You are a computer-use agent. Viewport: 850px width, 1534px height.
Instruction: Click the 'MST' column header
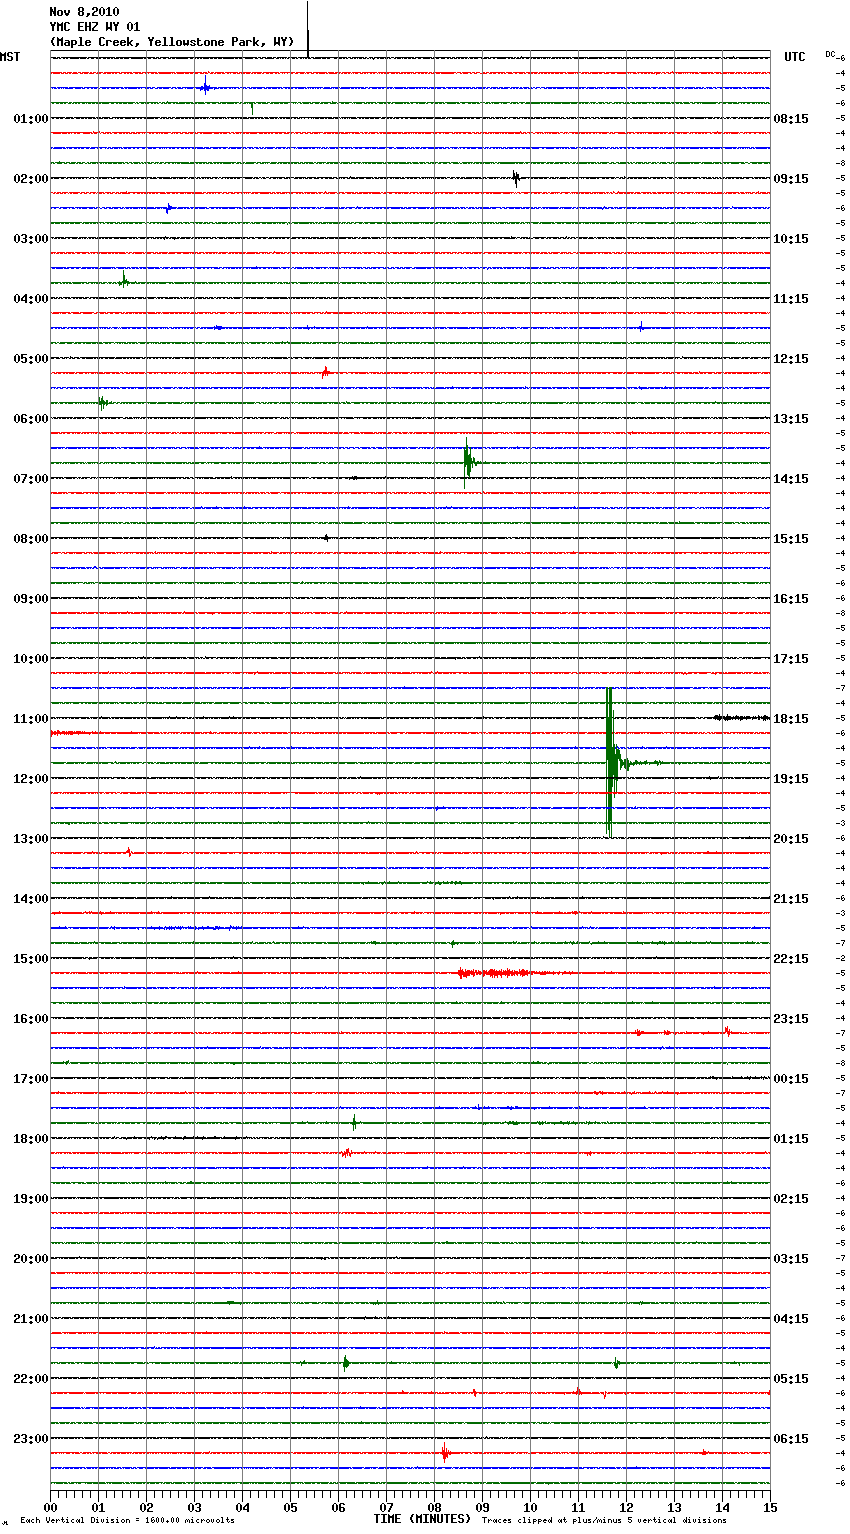[10, 57]
